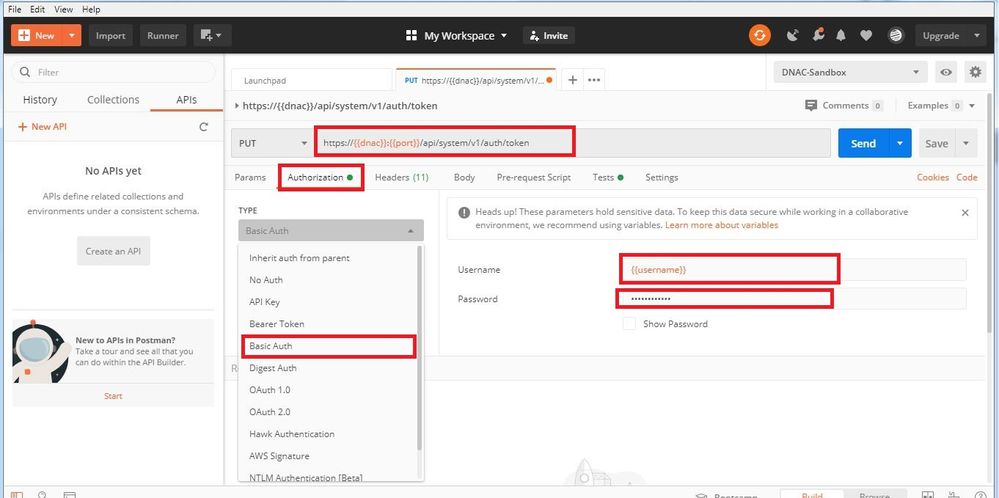This screenshot has height=498, width=999.
Task: Open the user avatar icon
Action: tap(896, 36)
